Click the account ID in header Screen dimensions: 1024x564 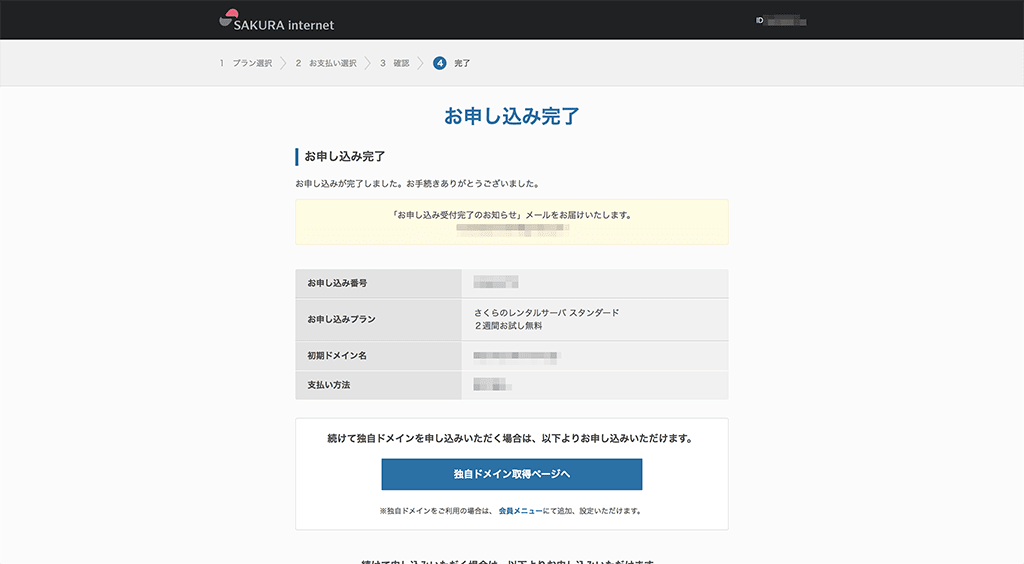click(x=781, y=21)
